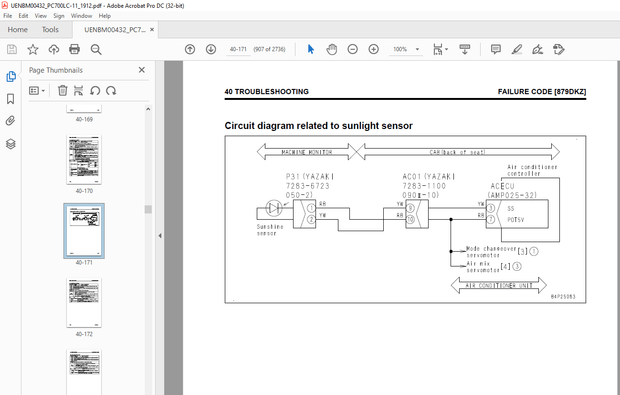Open the Sign menu

(59, 16)
